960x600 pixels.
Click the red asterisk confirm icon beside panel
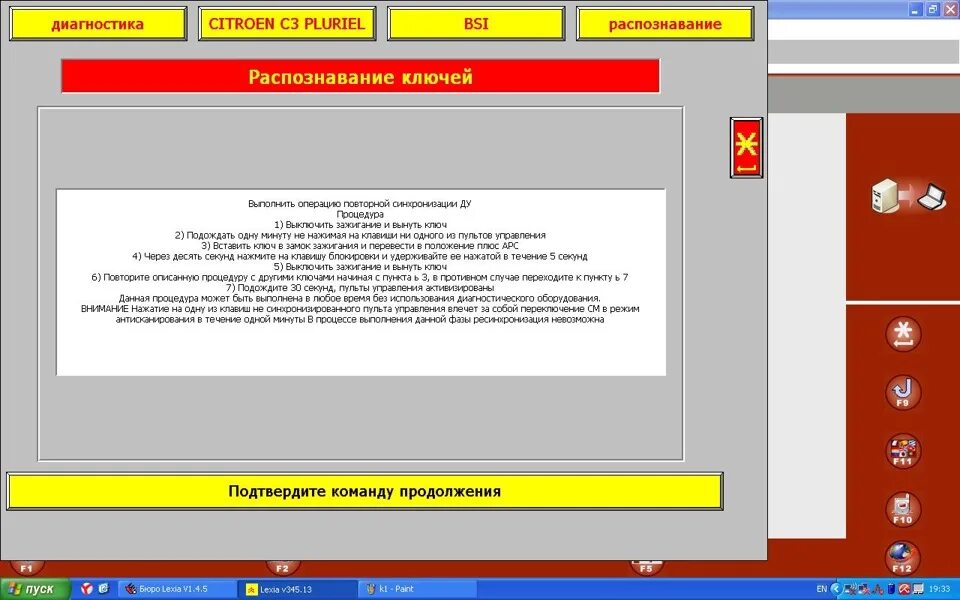[x=746, y=148]
